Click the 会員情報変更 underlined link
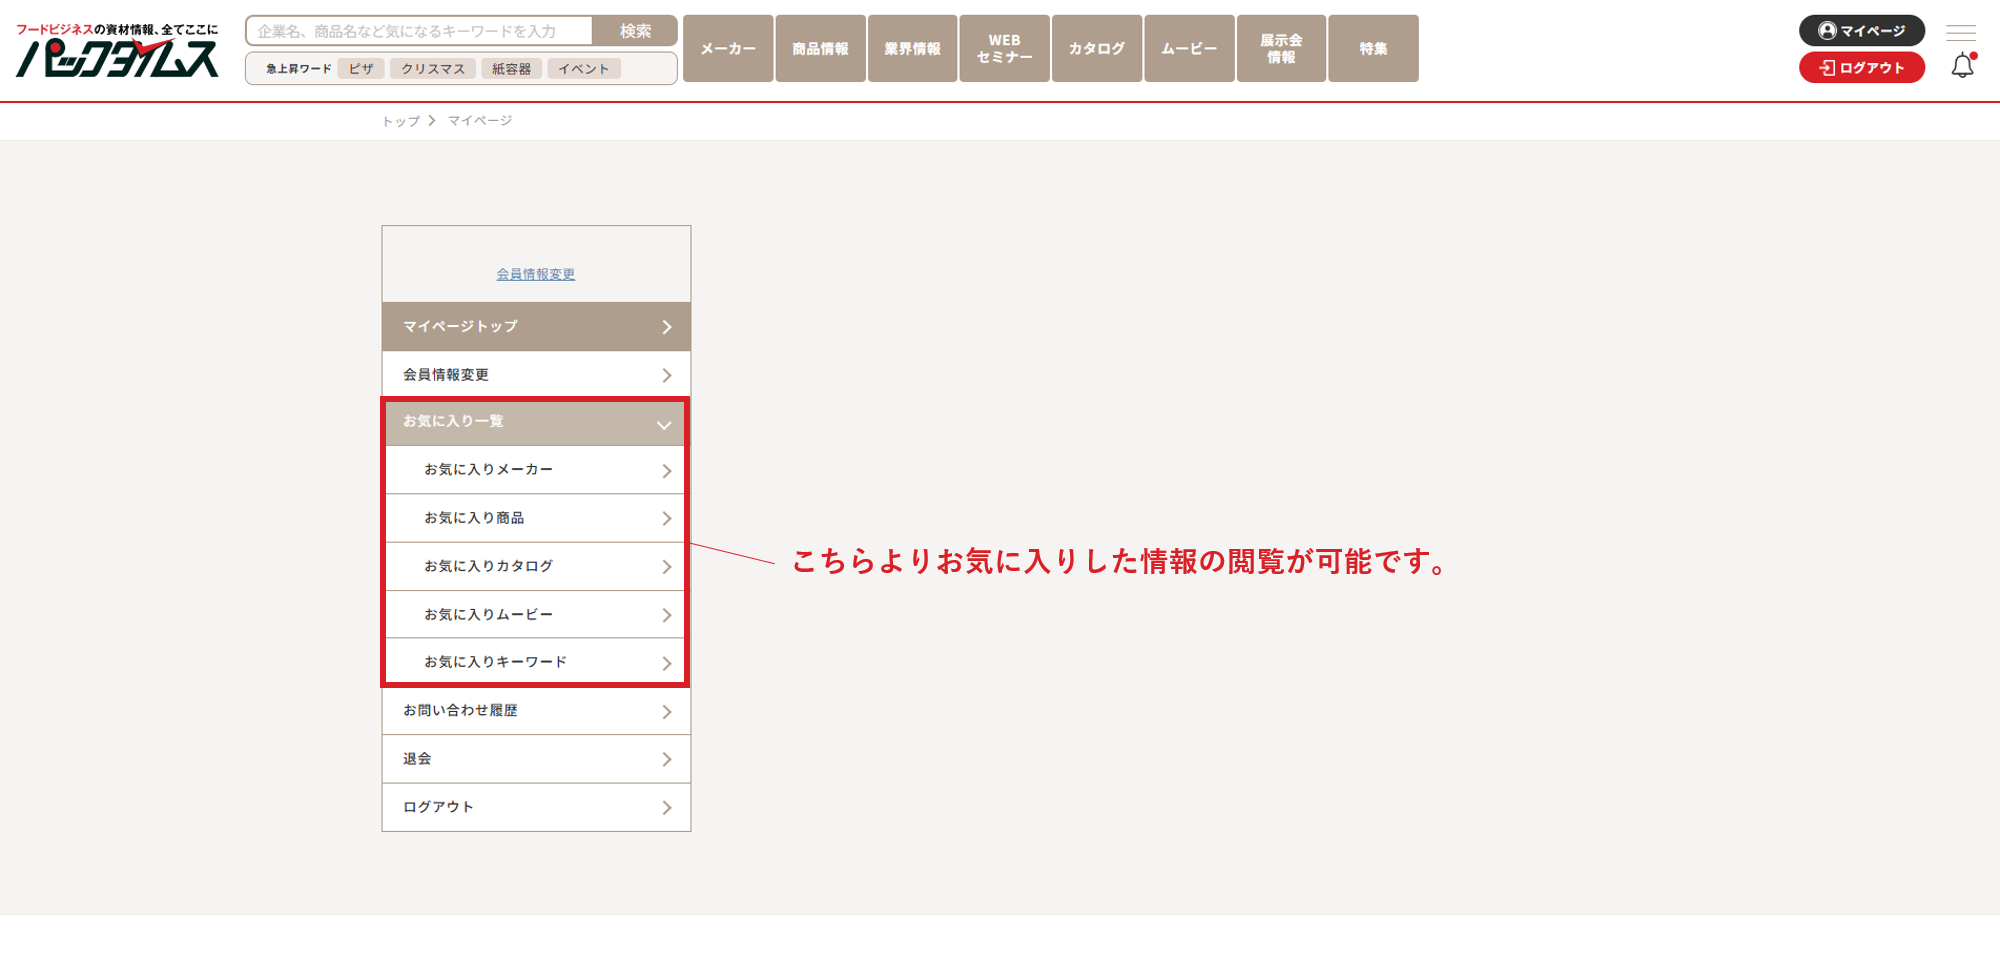This screenshot has width=2000, height=955. point(536,274)
